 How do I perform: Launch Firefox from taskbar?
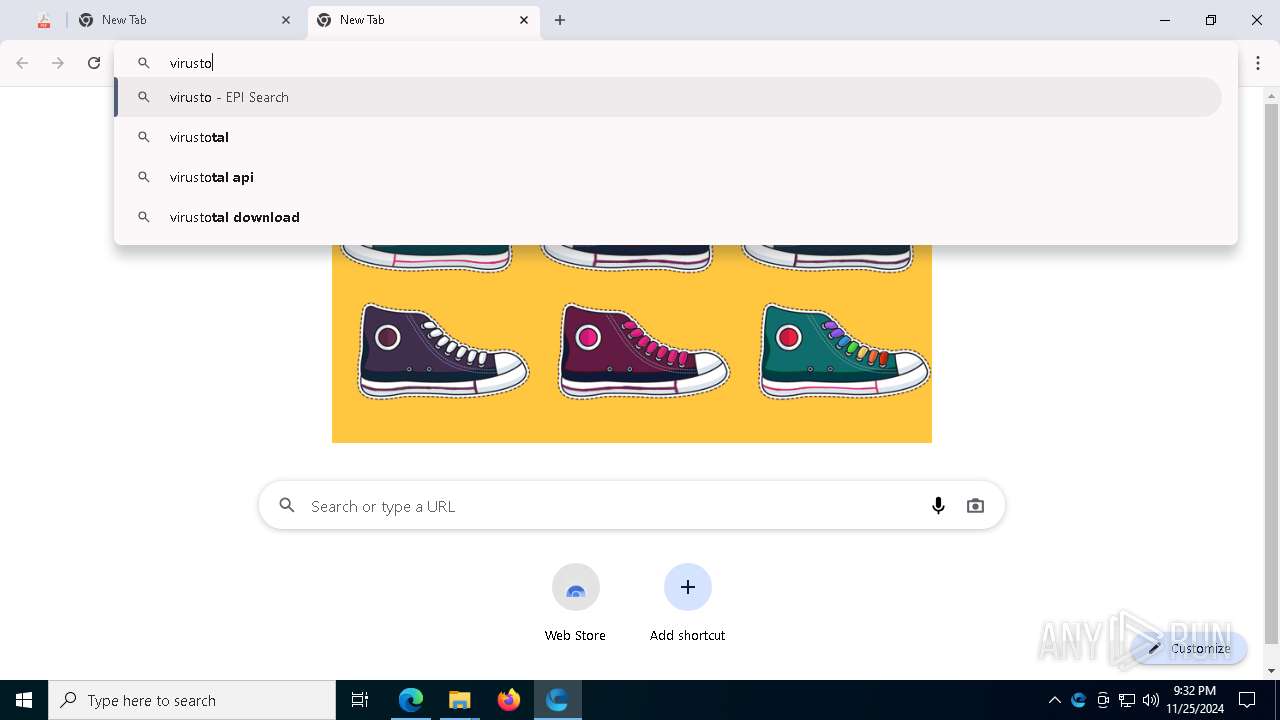coord(509,700)
